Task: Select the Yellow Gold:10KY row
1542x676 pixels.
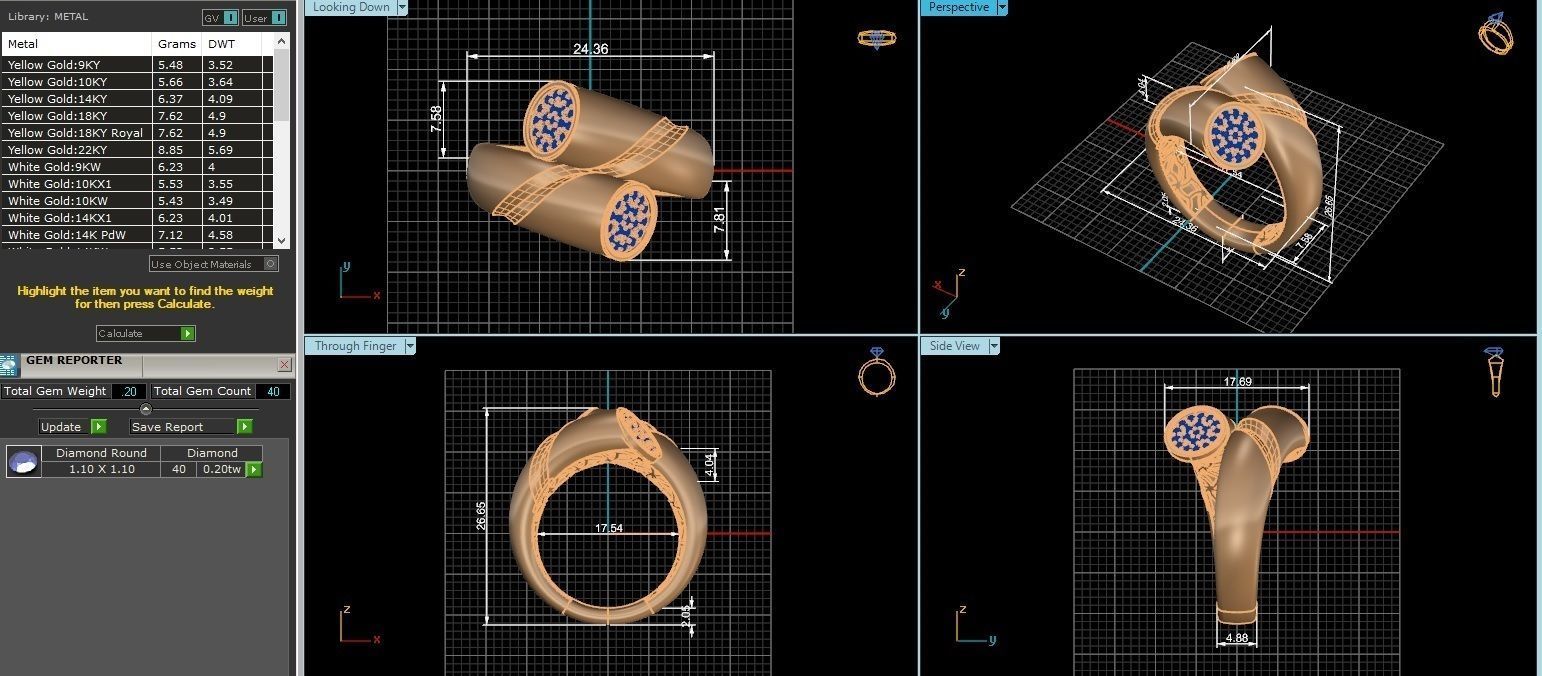Action: [137, 82]
